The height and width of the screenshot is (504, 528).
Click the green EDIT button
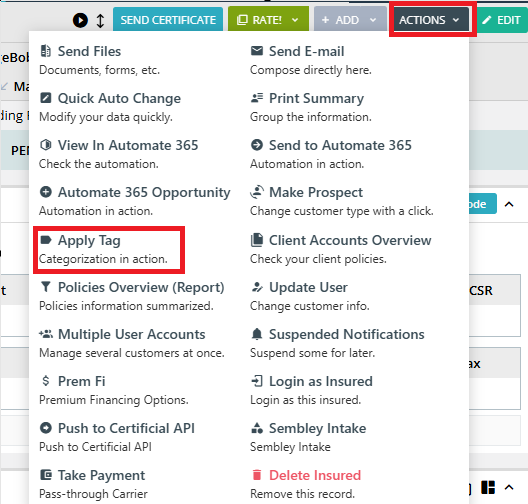pyautogui.click(x=502, y=20)
